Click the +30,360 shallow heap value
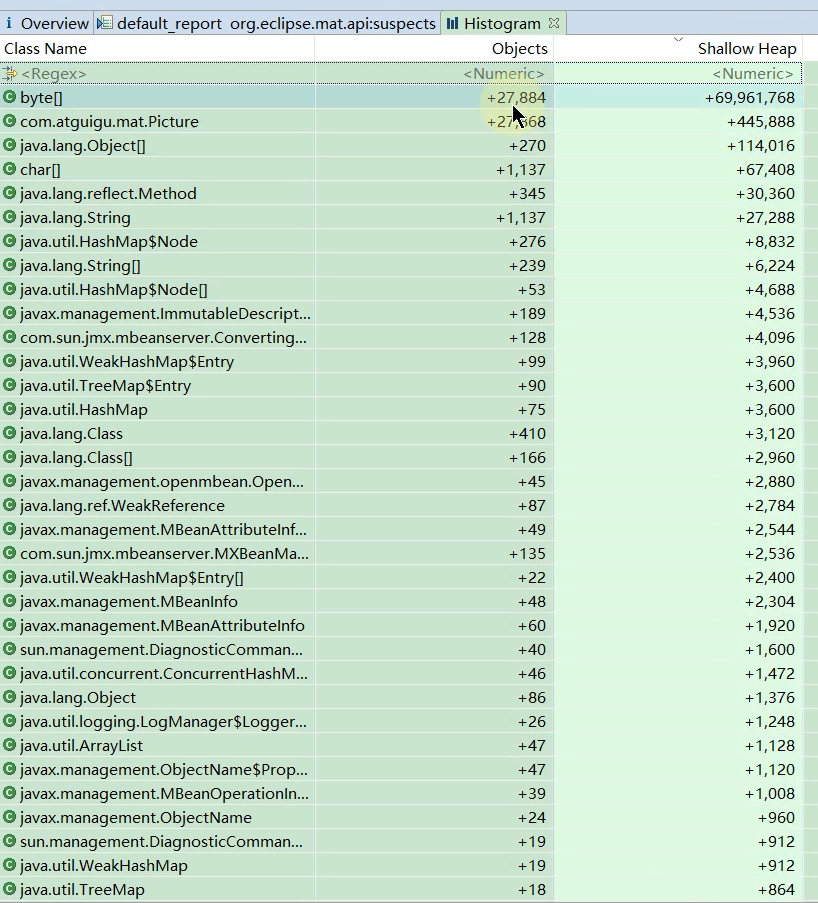The width and height of the screenshot is (818, 903). coord(766,194)
